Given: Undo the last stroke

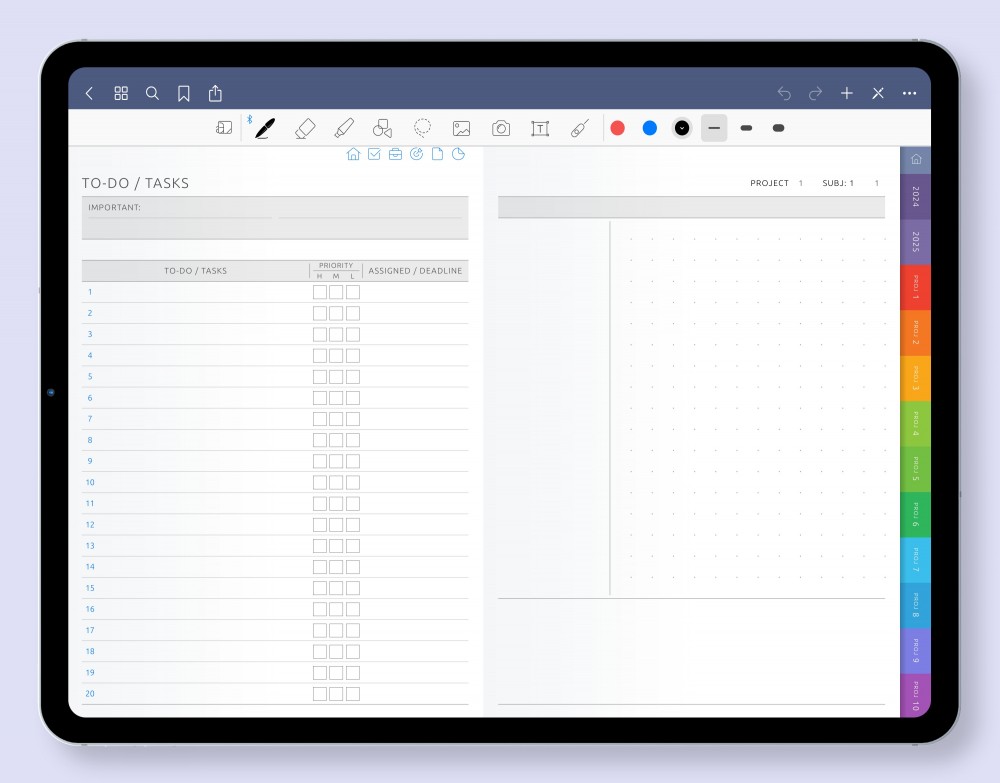Looking at the screenshot, I should coord(784,94).
